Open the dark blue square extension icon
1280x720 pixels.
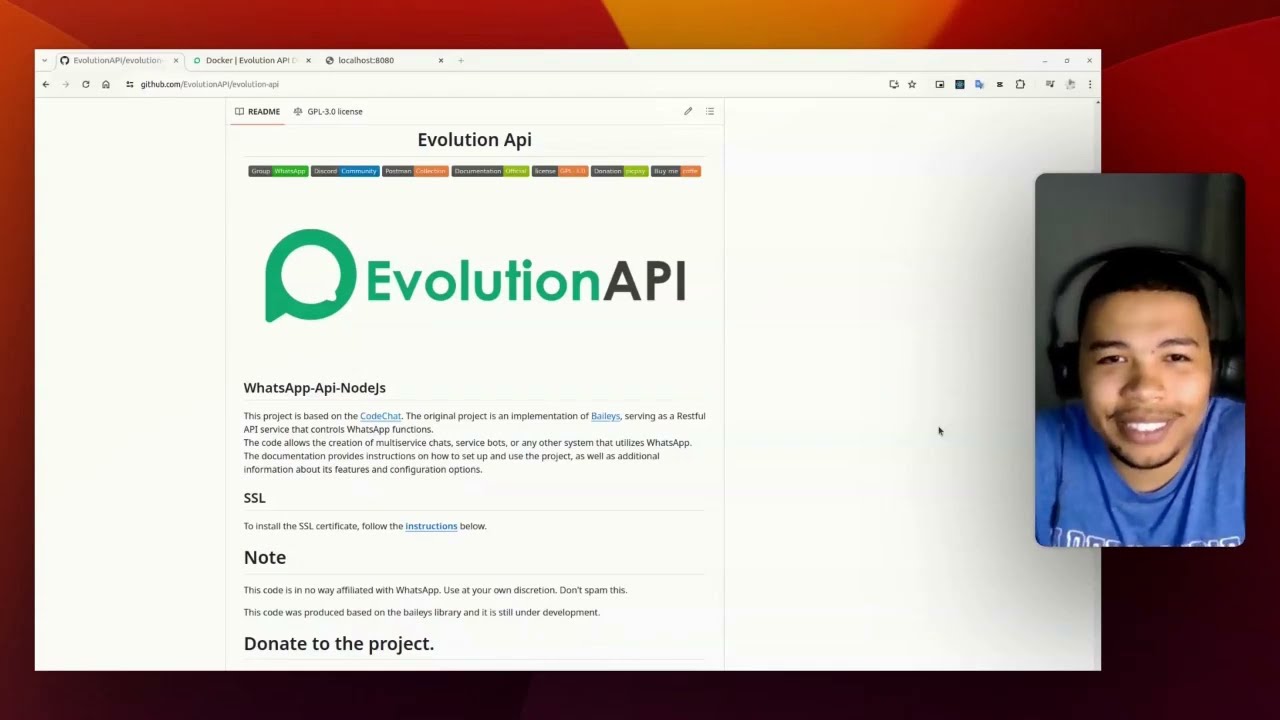point(960,84)
